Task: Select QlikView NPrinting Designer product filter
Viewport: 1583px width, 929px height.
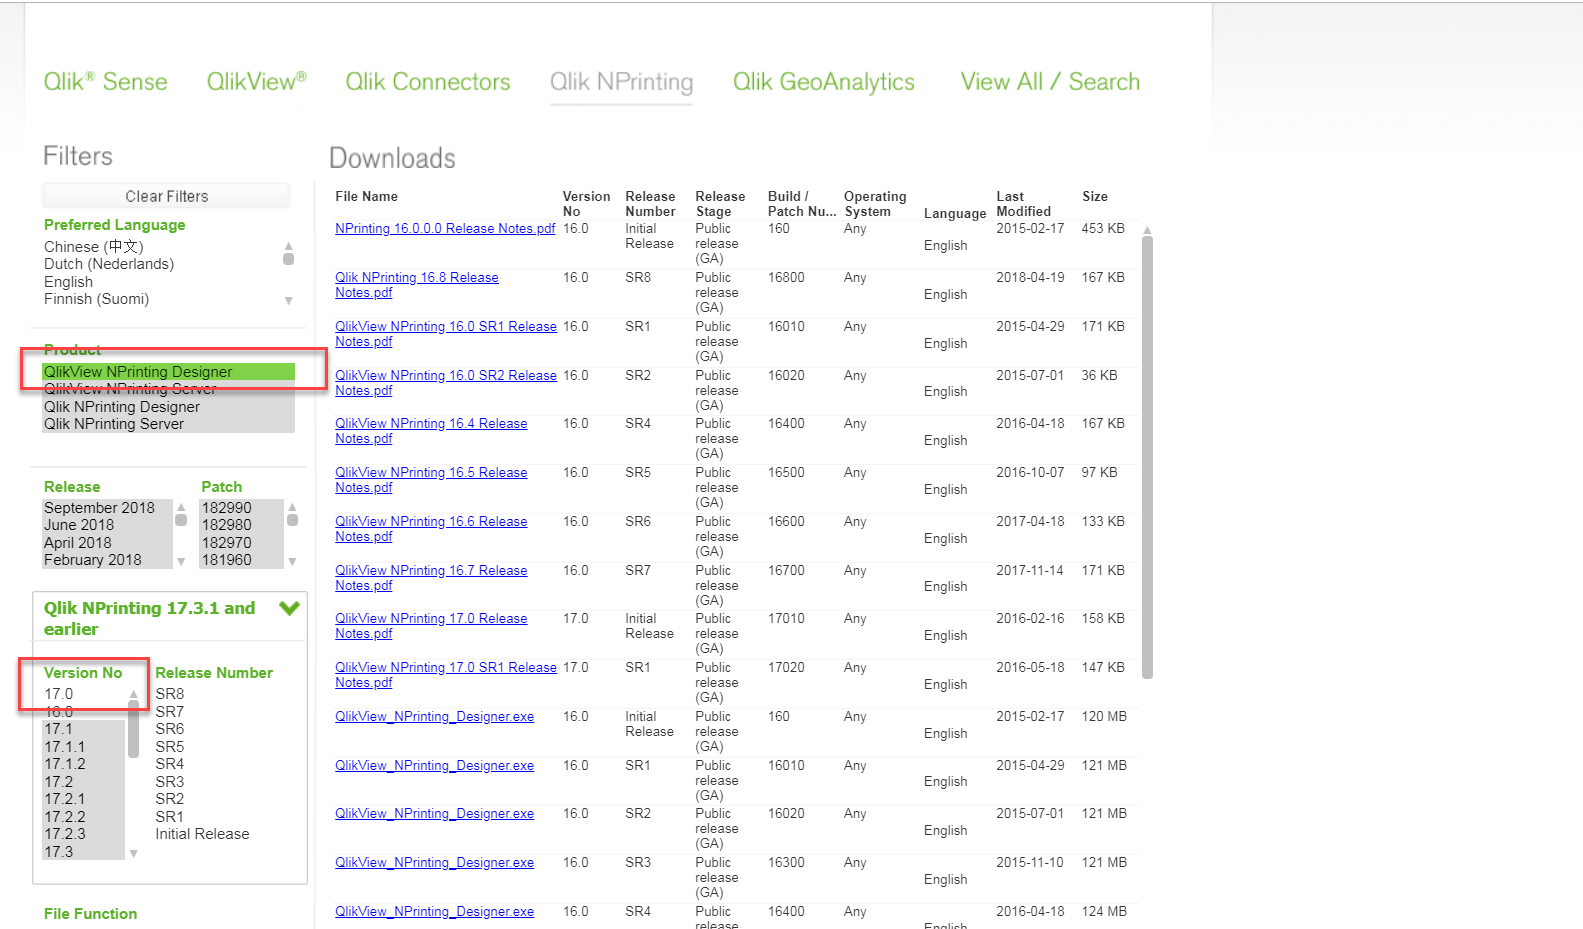Action: tap(168, 372)
